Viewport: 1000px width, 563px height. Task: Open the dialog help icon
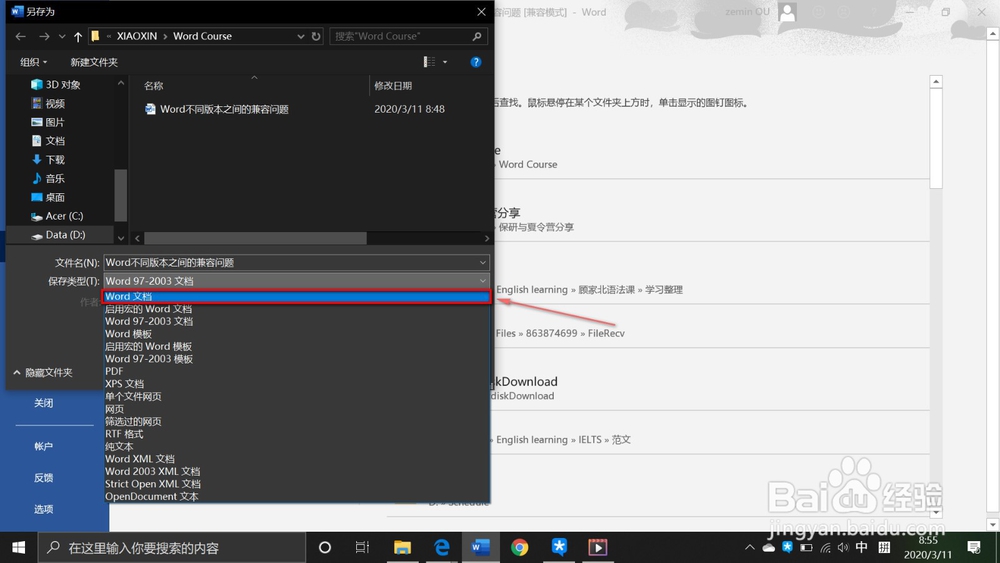click(476, 62)
